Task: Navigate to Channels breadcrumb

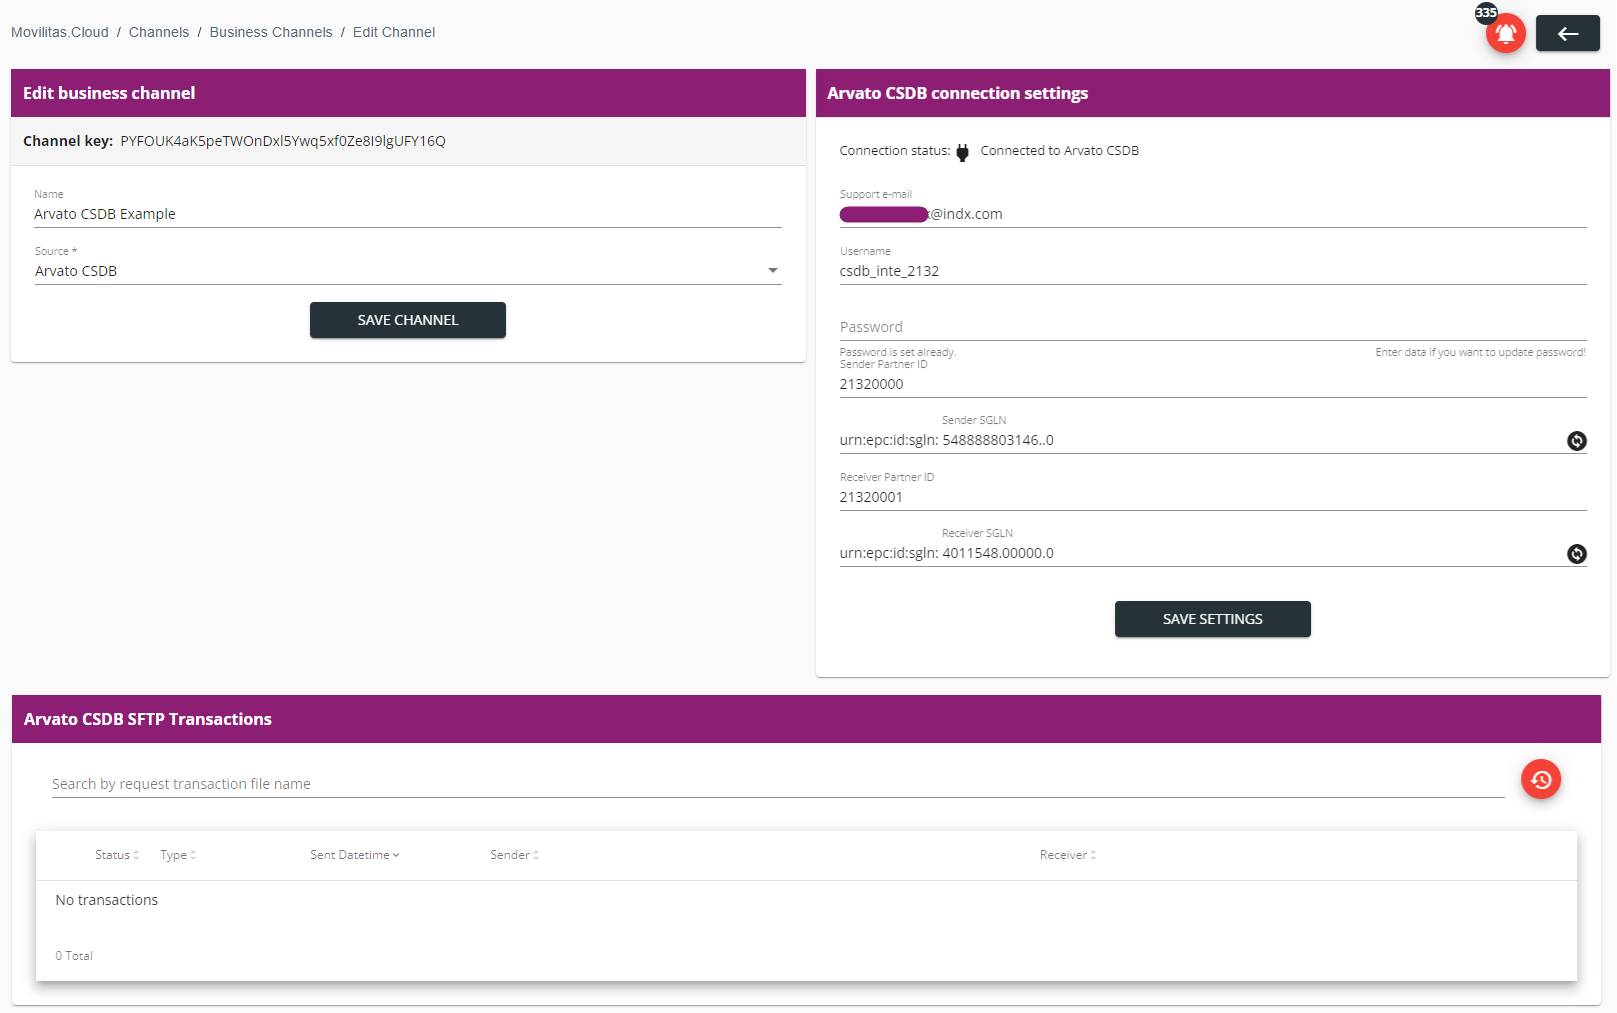Action: [159, 32]
